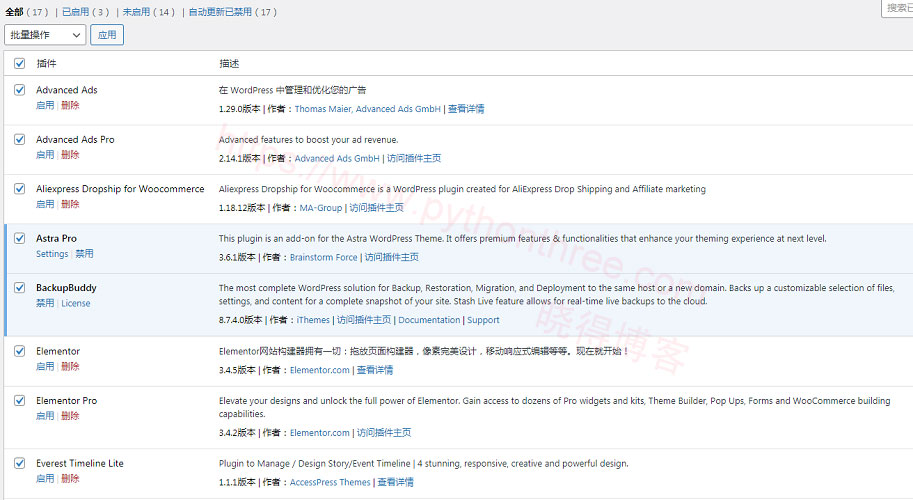
Task: Uncheck Aliexpress Dropship for Woocommerce checkbox
Action: point(20,189)
